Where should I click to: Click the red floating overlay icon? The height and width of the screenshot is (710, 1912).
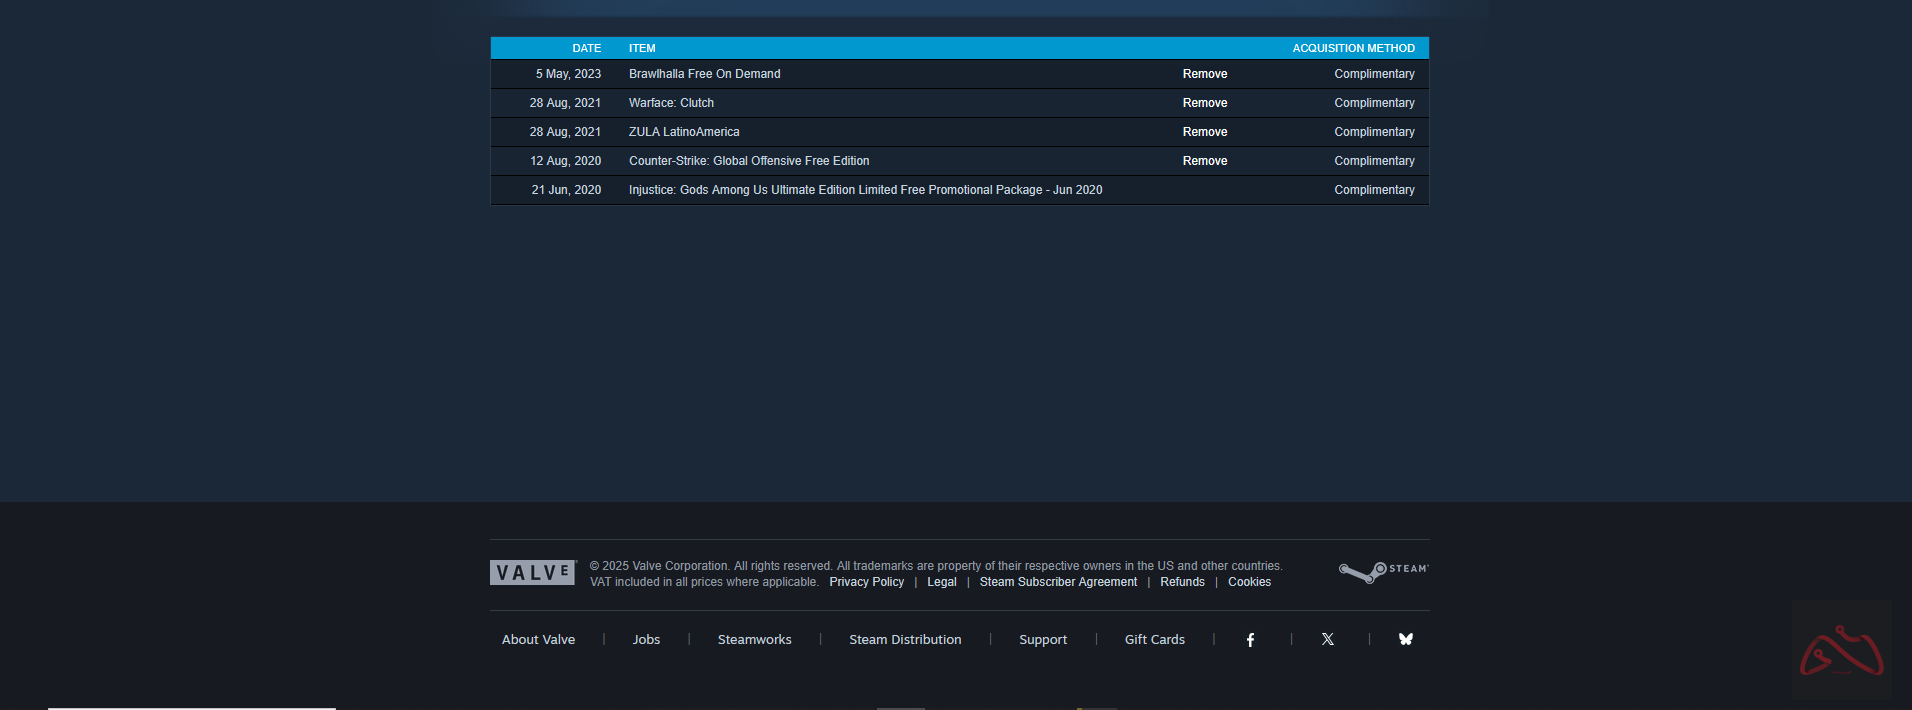coord(1841,652)
